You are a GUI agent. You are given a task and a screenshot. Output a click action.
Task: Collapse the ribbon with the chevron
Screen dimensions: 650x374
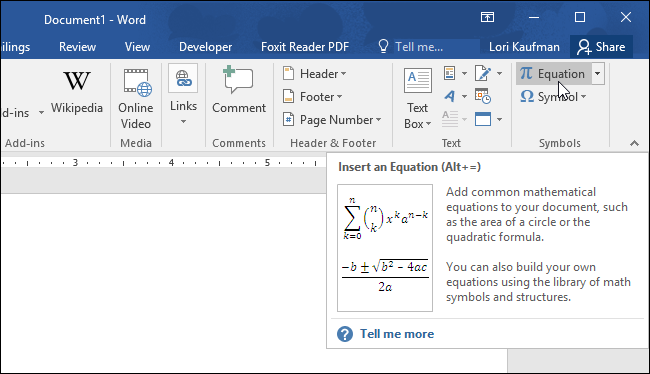[634, 143]
